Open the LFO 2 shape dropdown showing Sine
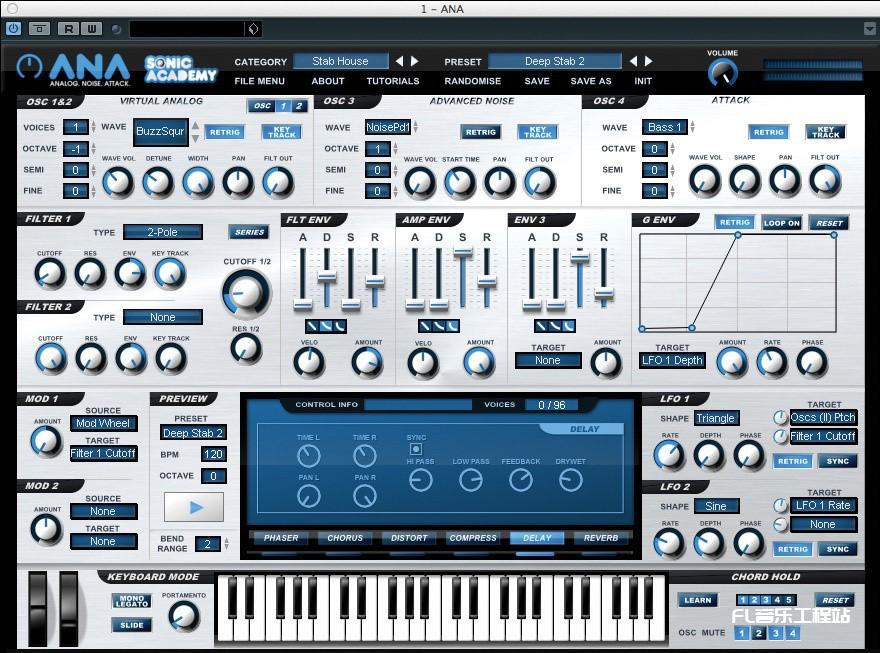Screen dimensions: 880x653 717,506
